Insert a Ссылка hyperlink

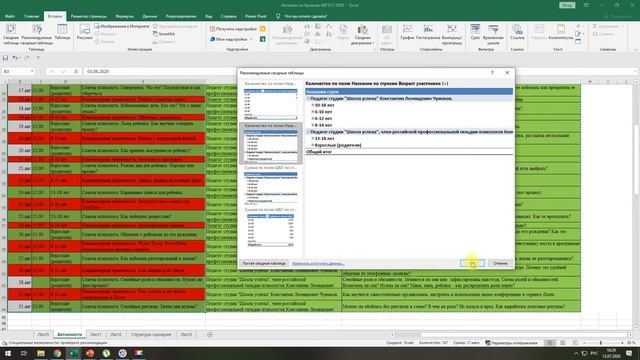click(517, 32)
